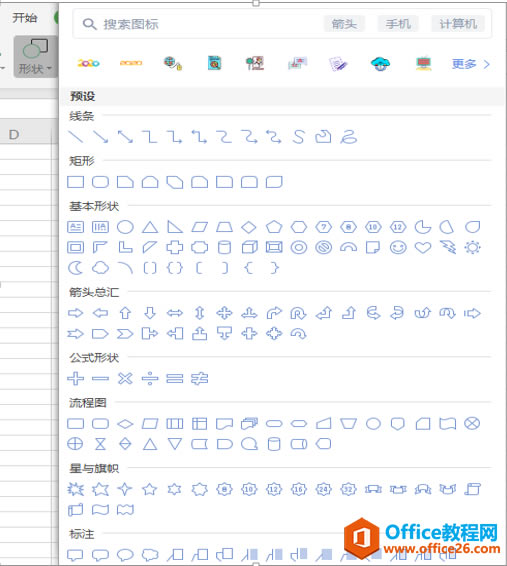Select the 手机 search tag
Image resolution: width=507 pixels, height=566 pixels.
pos(398,24)
